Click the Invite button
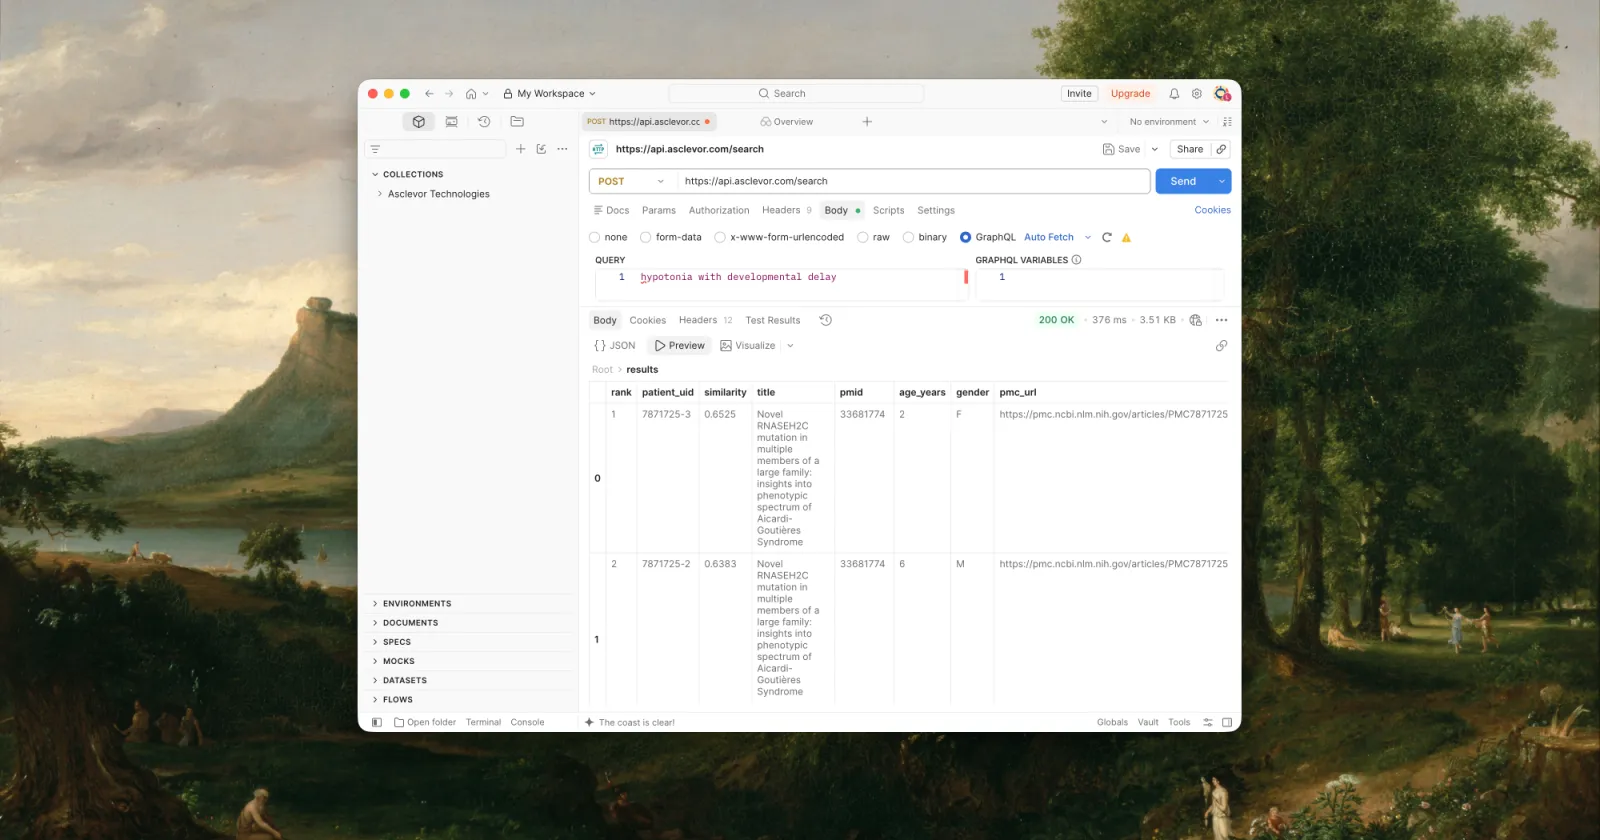1600x840 pixels. tap(1079, 94)
